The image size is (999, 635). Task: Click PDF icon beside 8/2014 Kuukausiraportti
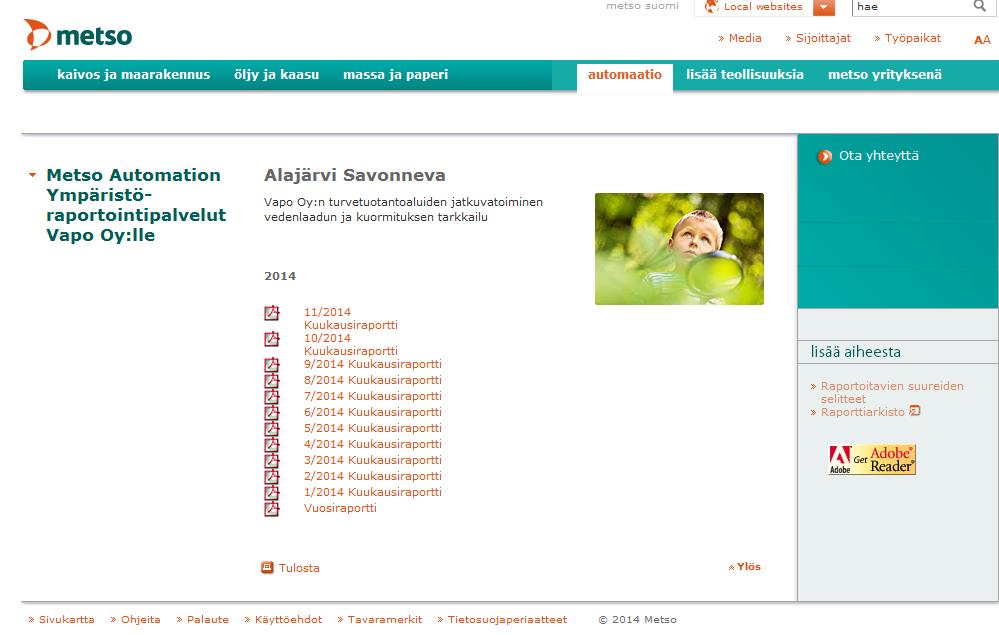click(272, 381)
